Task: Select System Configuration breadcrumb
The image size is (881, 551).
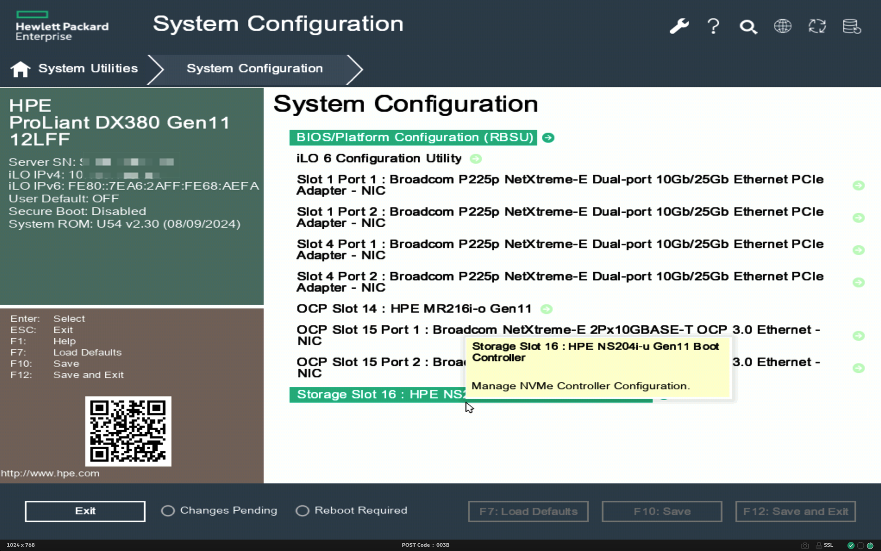Action: [x=255, y=69]
